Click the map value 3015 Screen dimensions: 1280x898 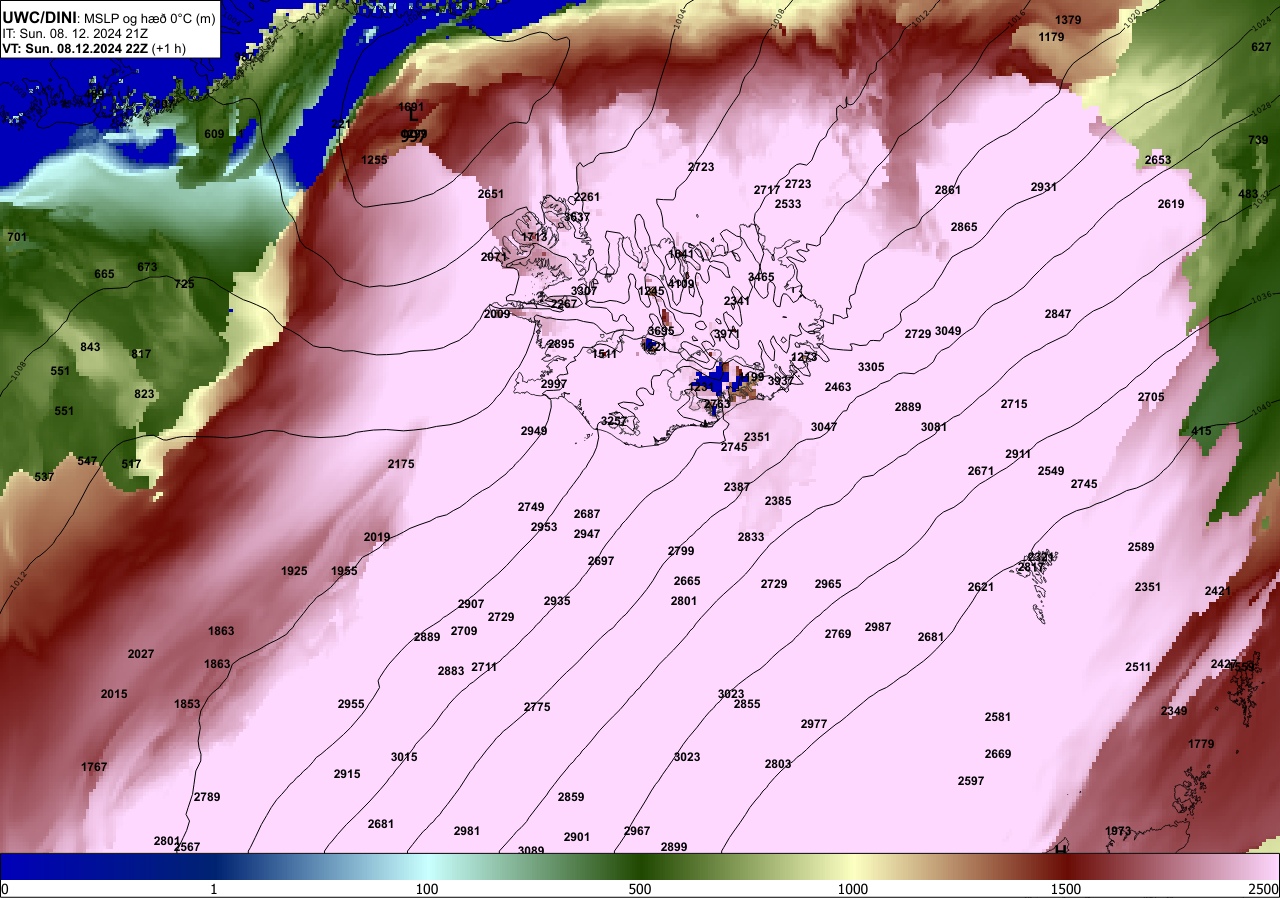pos(404,757)
